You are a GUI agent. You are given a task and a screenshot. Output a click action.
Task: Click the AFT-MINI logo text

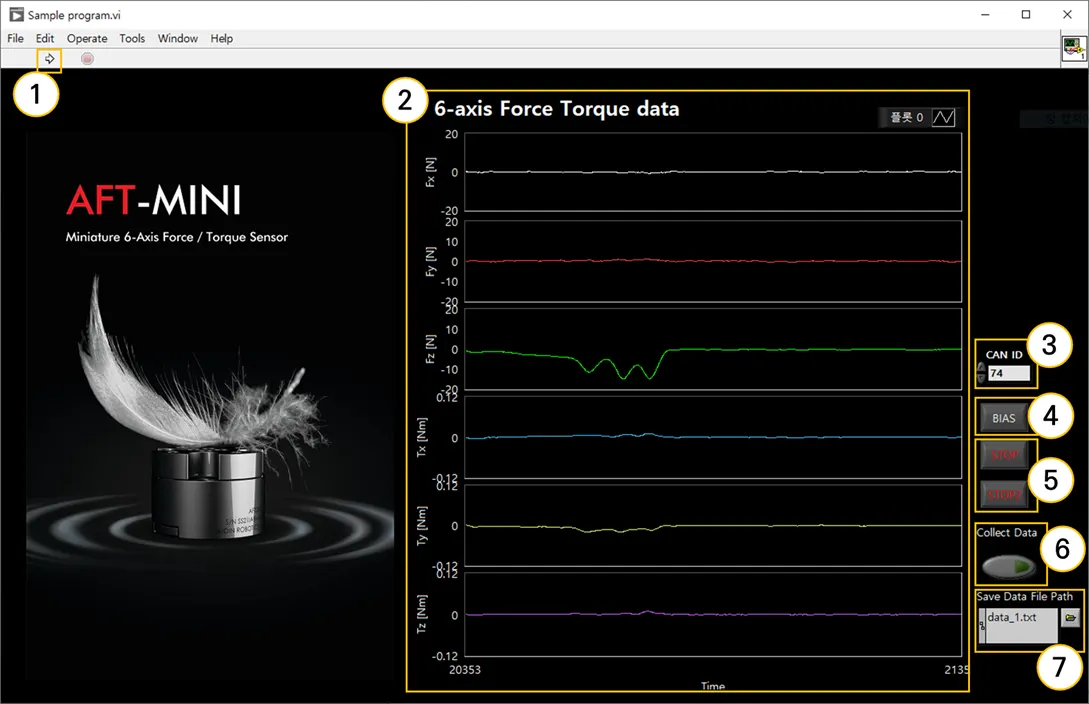click(x=153, y=200)
